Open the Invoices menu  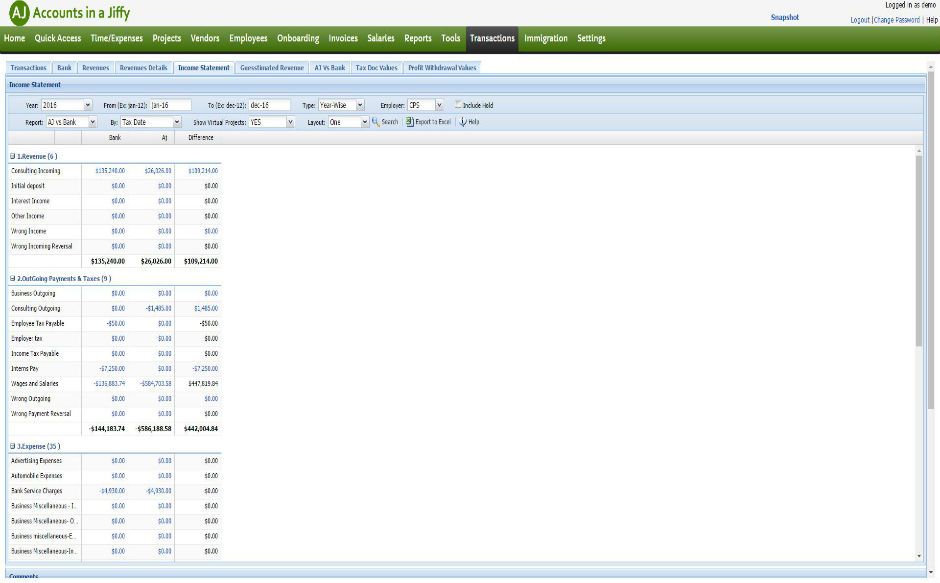343,38
